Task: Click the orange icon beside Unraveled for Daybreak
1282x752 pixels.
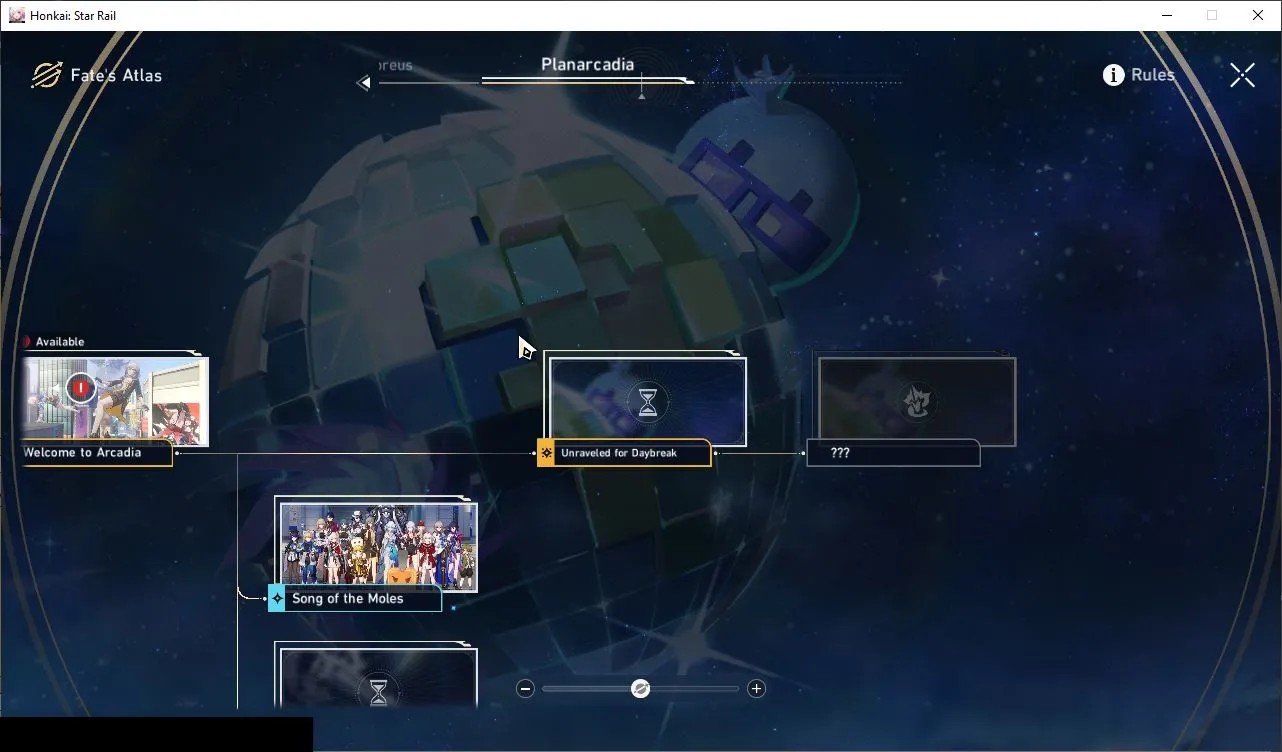Action: (546, 453)
